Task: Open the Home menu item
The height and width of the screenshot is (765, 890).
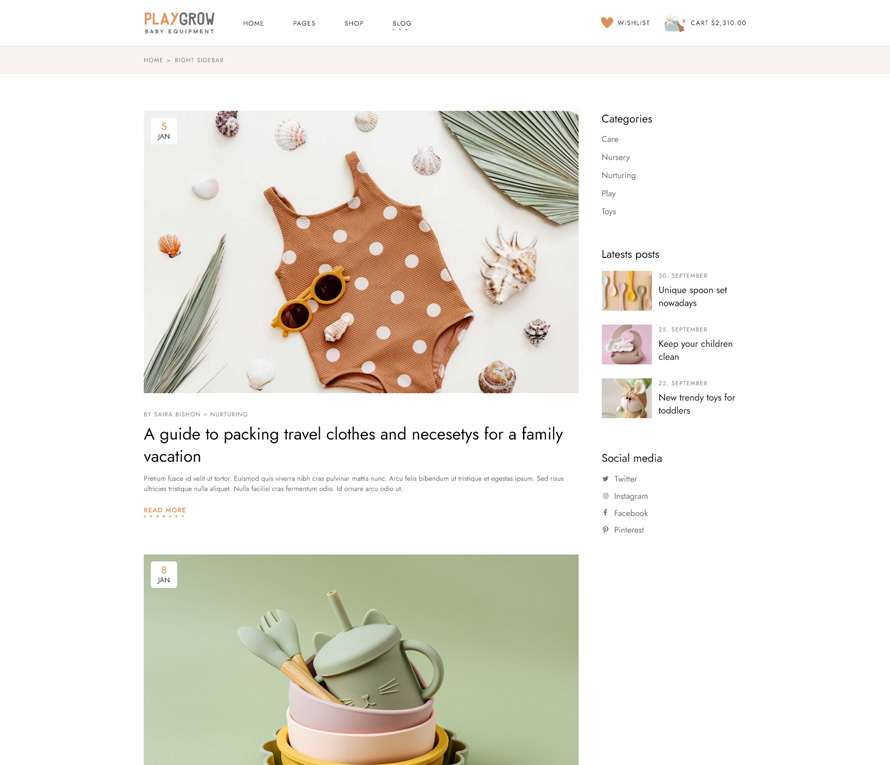Action: (253, 23)
